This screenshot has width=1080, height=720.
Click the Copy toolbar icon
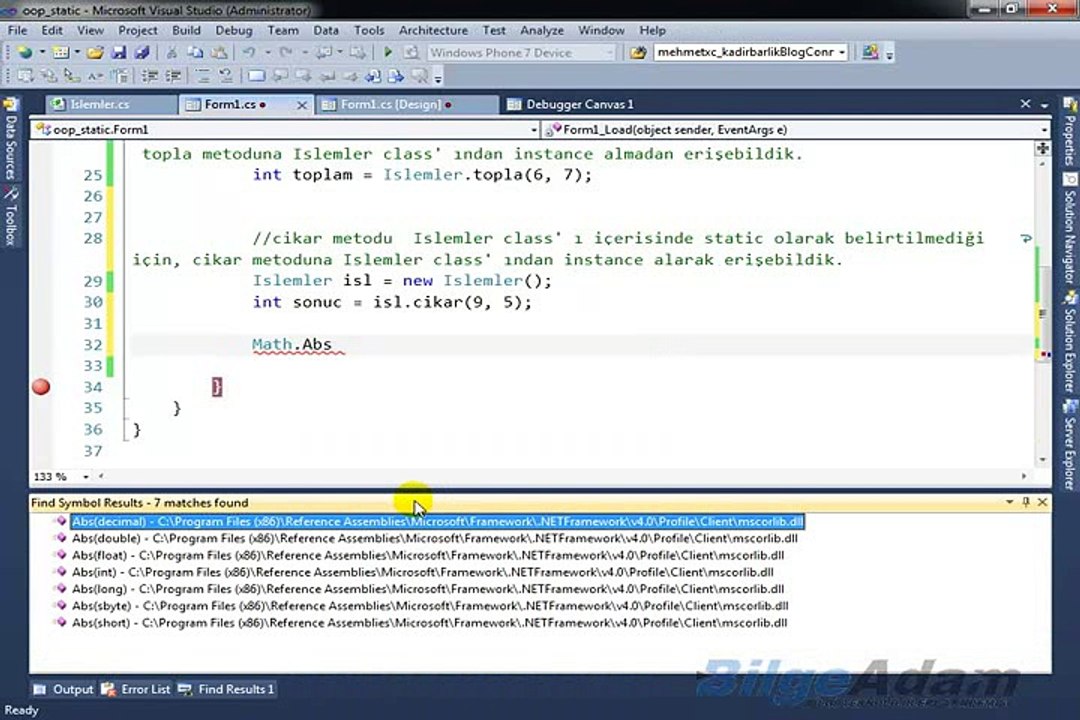point(195,52)
